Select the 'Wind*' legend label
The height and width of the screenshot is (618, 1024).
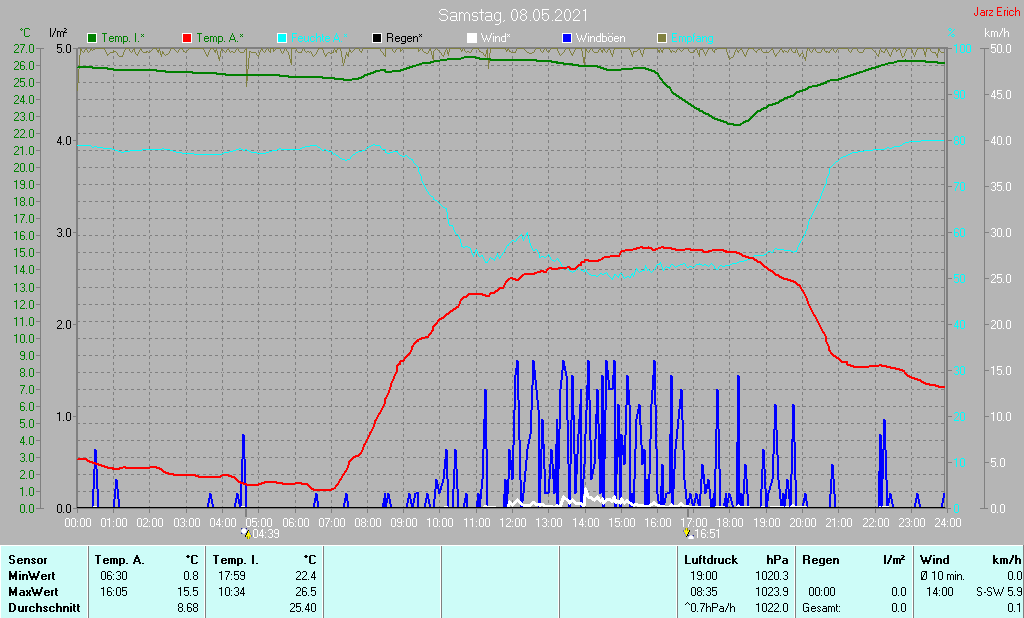(496, 38)
